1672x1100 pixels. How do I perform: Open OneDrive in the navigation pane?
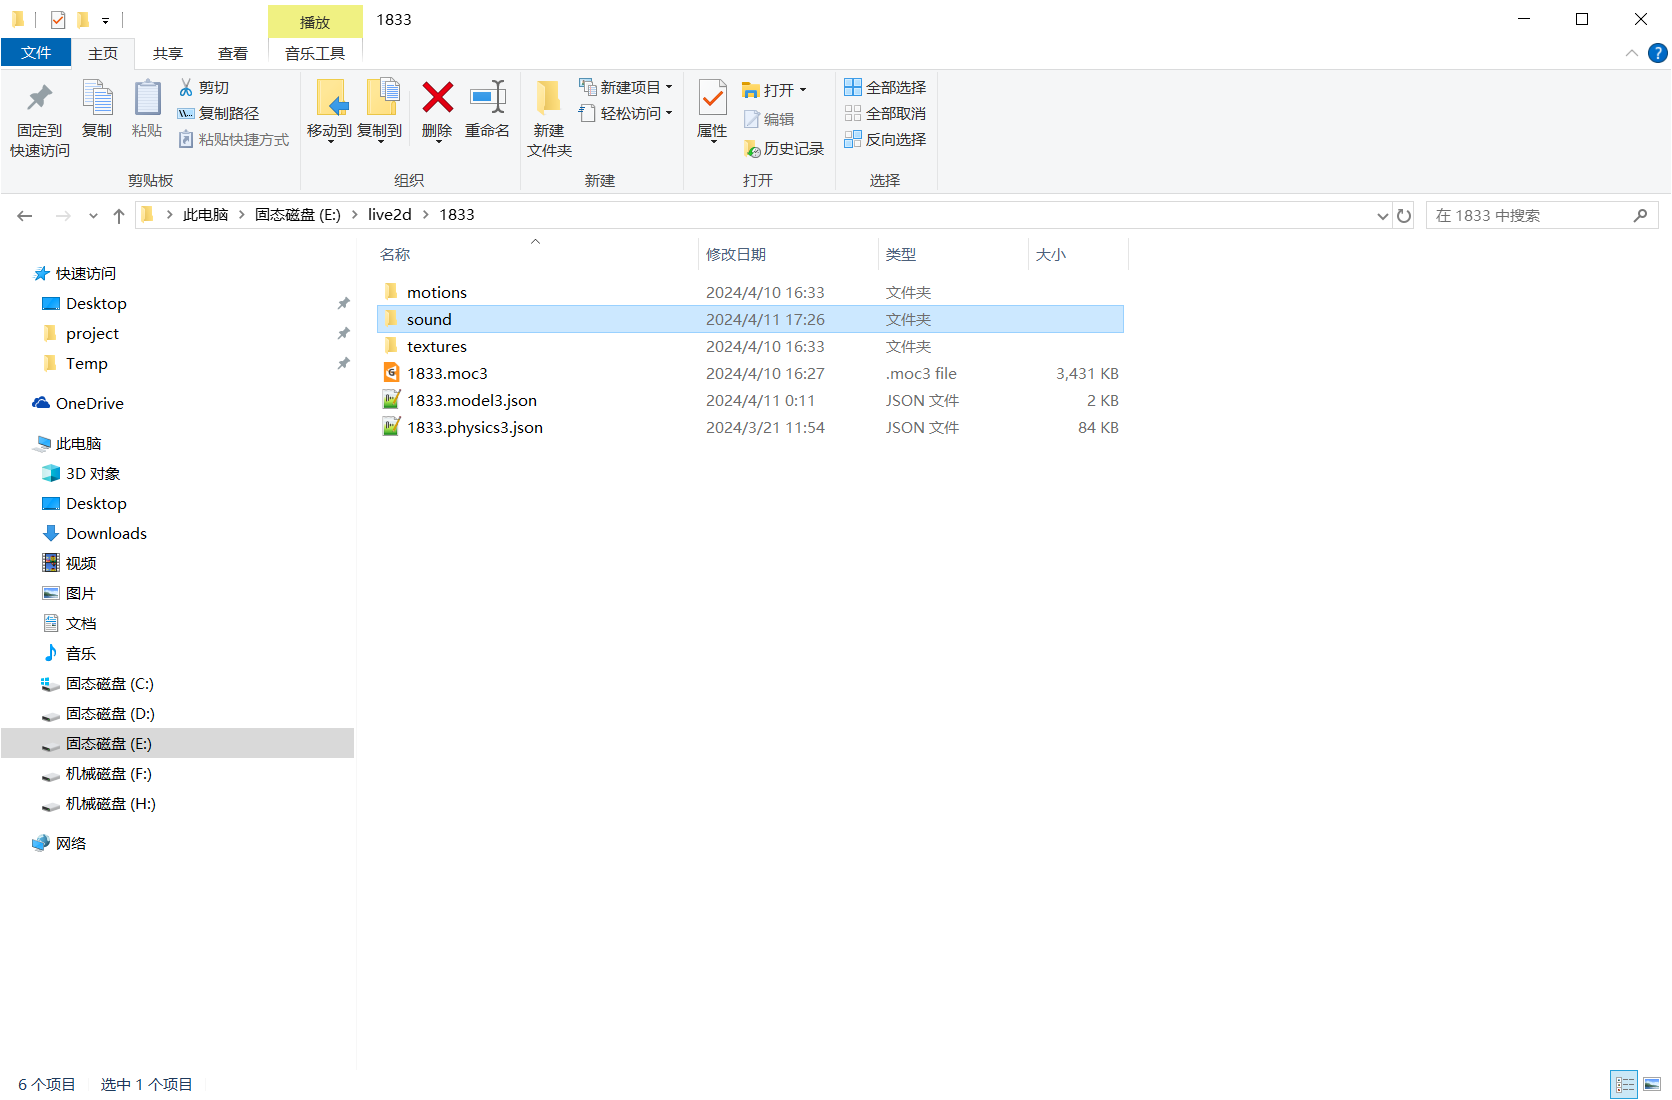89,404
